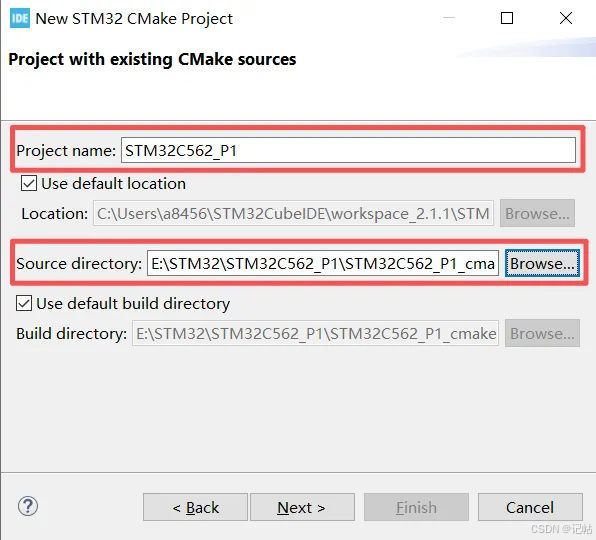The image size is (596, 540).
Task: Go to the previous page with Back
Action: pyautogui.click(x=195, y=507)
